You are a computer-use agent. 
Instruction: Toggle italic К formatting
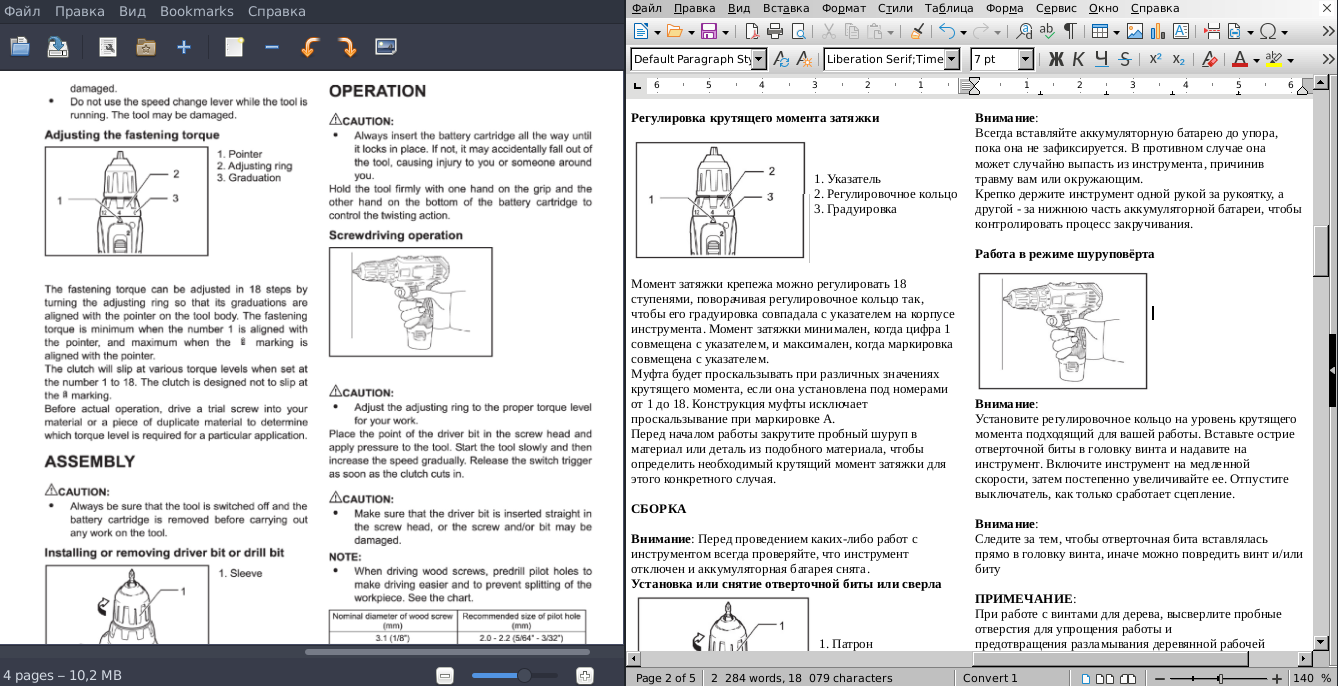click(x=1078, y=60)
